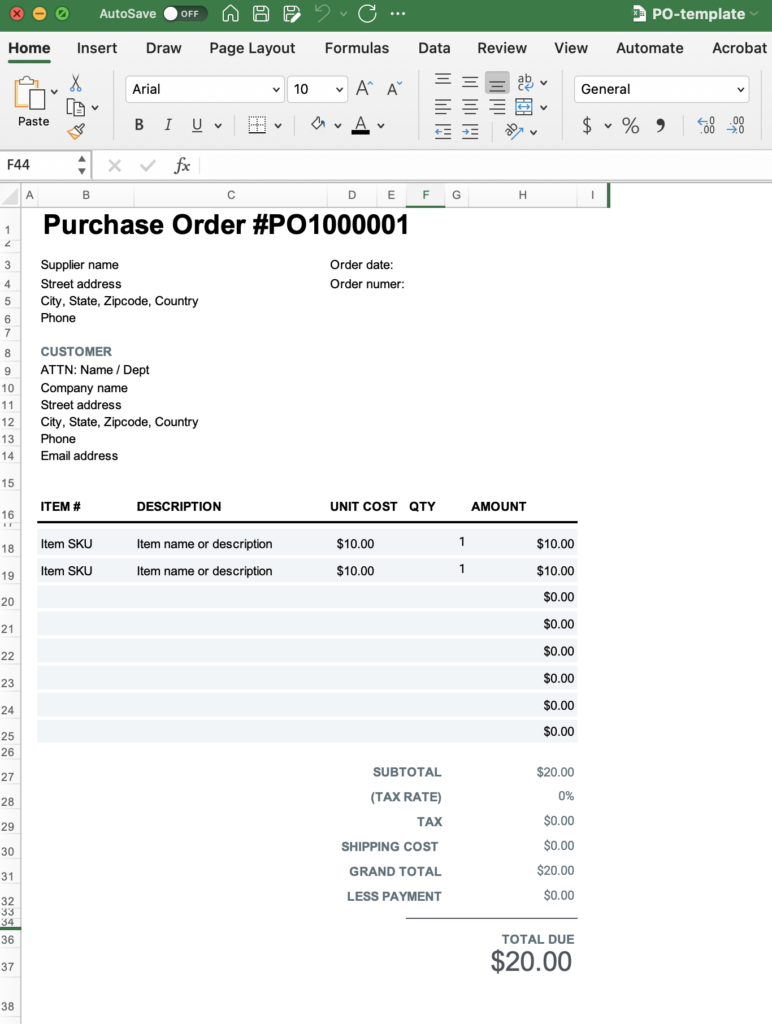Click the Name Box showing F44
Viewport: 772px width, 1024px height.
(x=39, y=165)
